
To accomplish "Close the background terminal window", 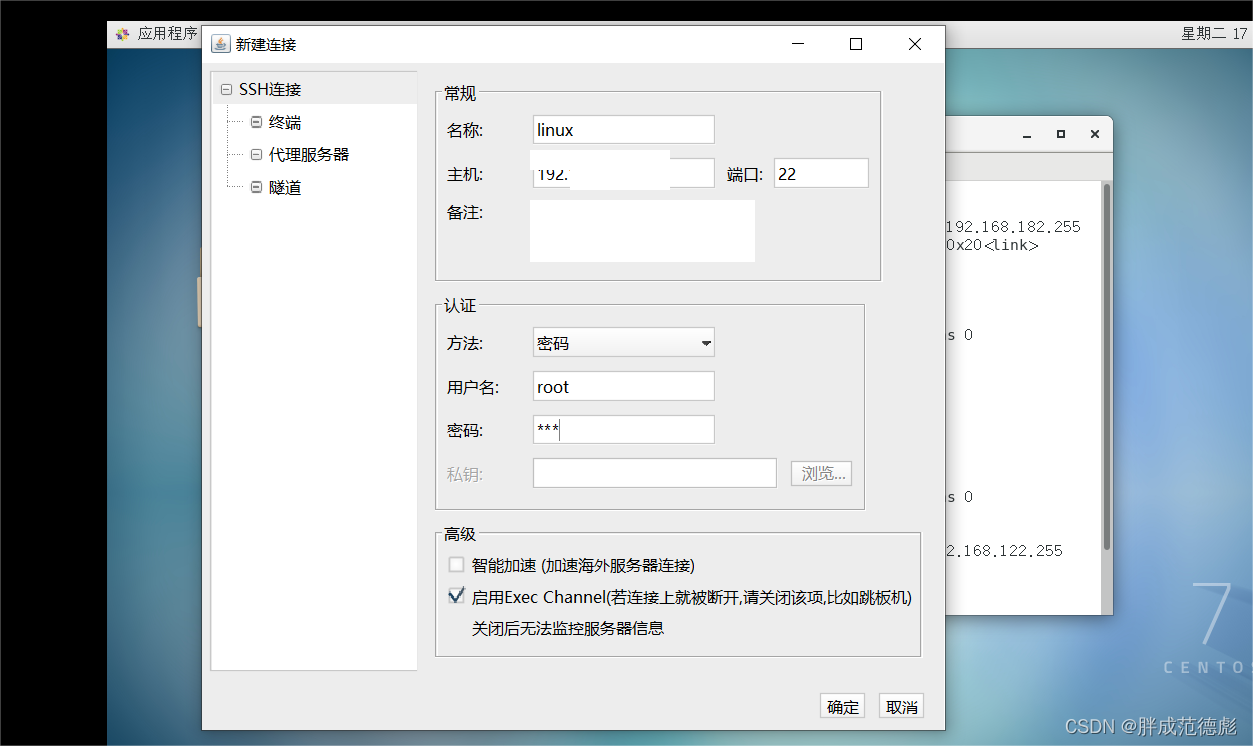I will tap(1095, 134).
